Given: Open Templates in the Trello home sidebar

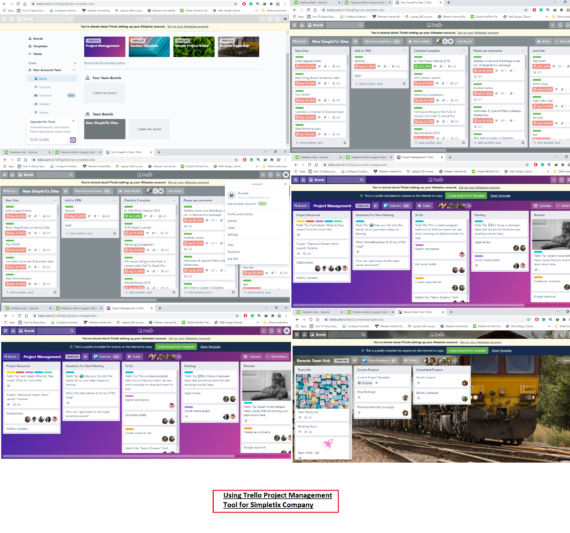Looking at the screenshot, I should tap(38, 46).
